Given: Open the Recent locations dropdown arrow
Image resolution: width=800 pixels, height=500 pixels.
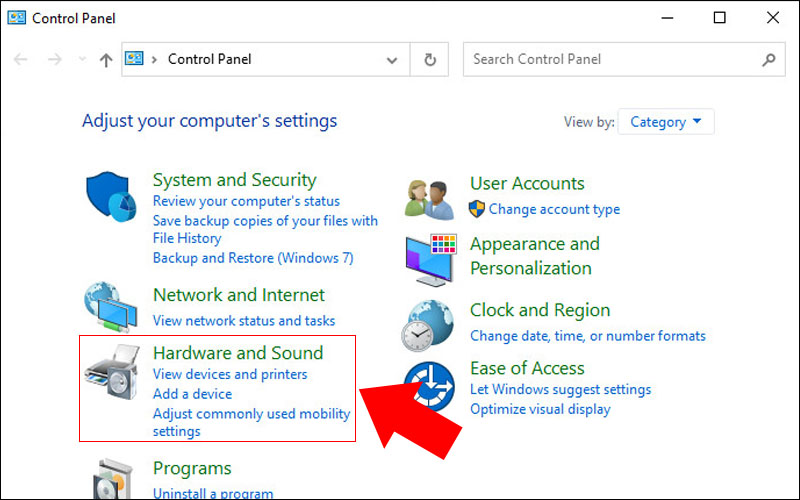Looking at the screenshot, I should click(x=82, y=59).
